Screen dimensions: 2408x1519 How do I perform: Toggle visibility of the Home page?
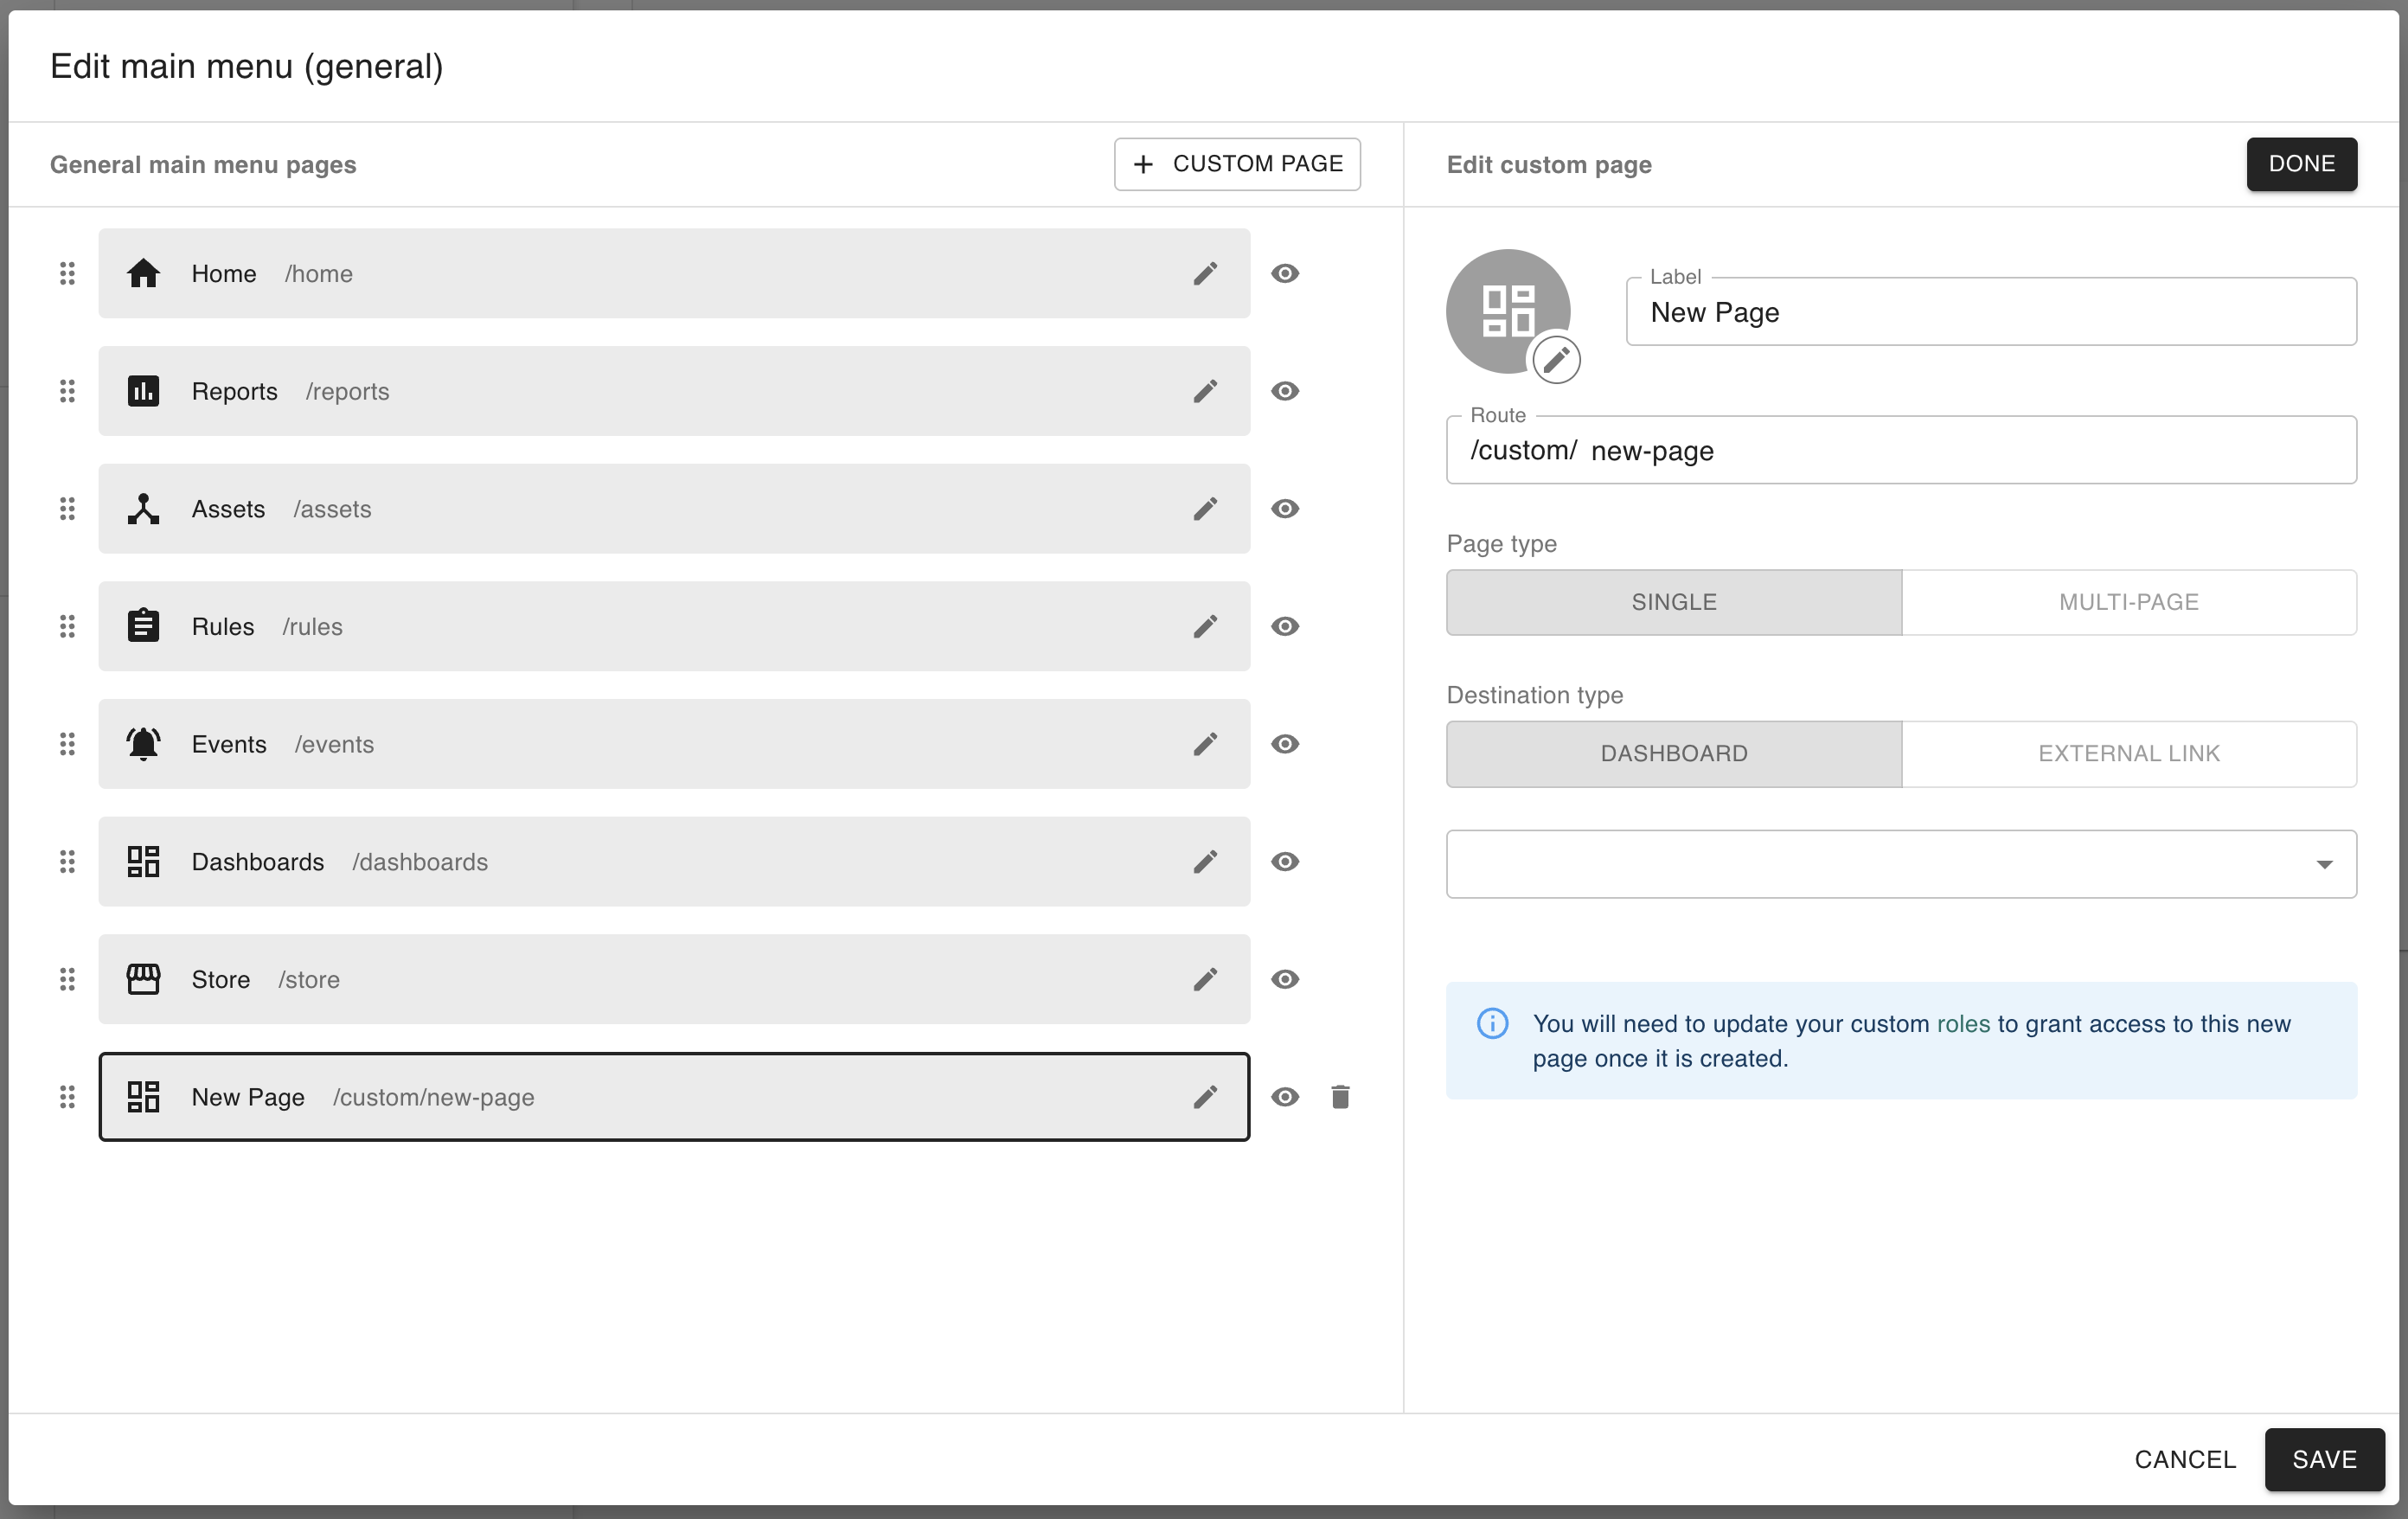pyautogui.click(x=1285, y=273)
